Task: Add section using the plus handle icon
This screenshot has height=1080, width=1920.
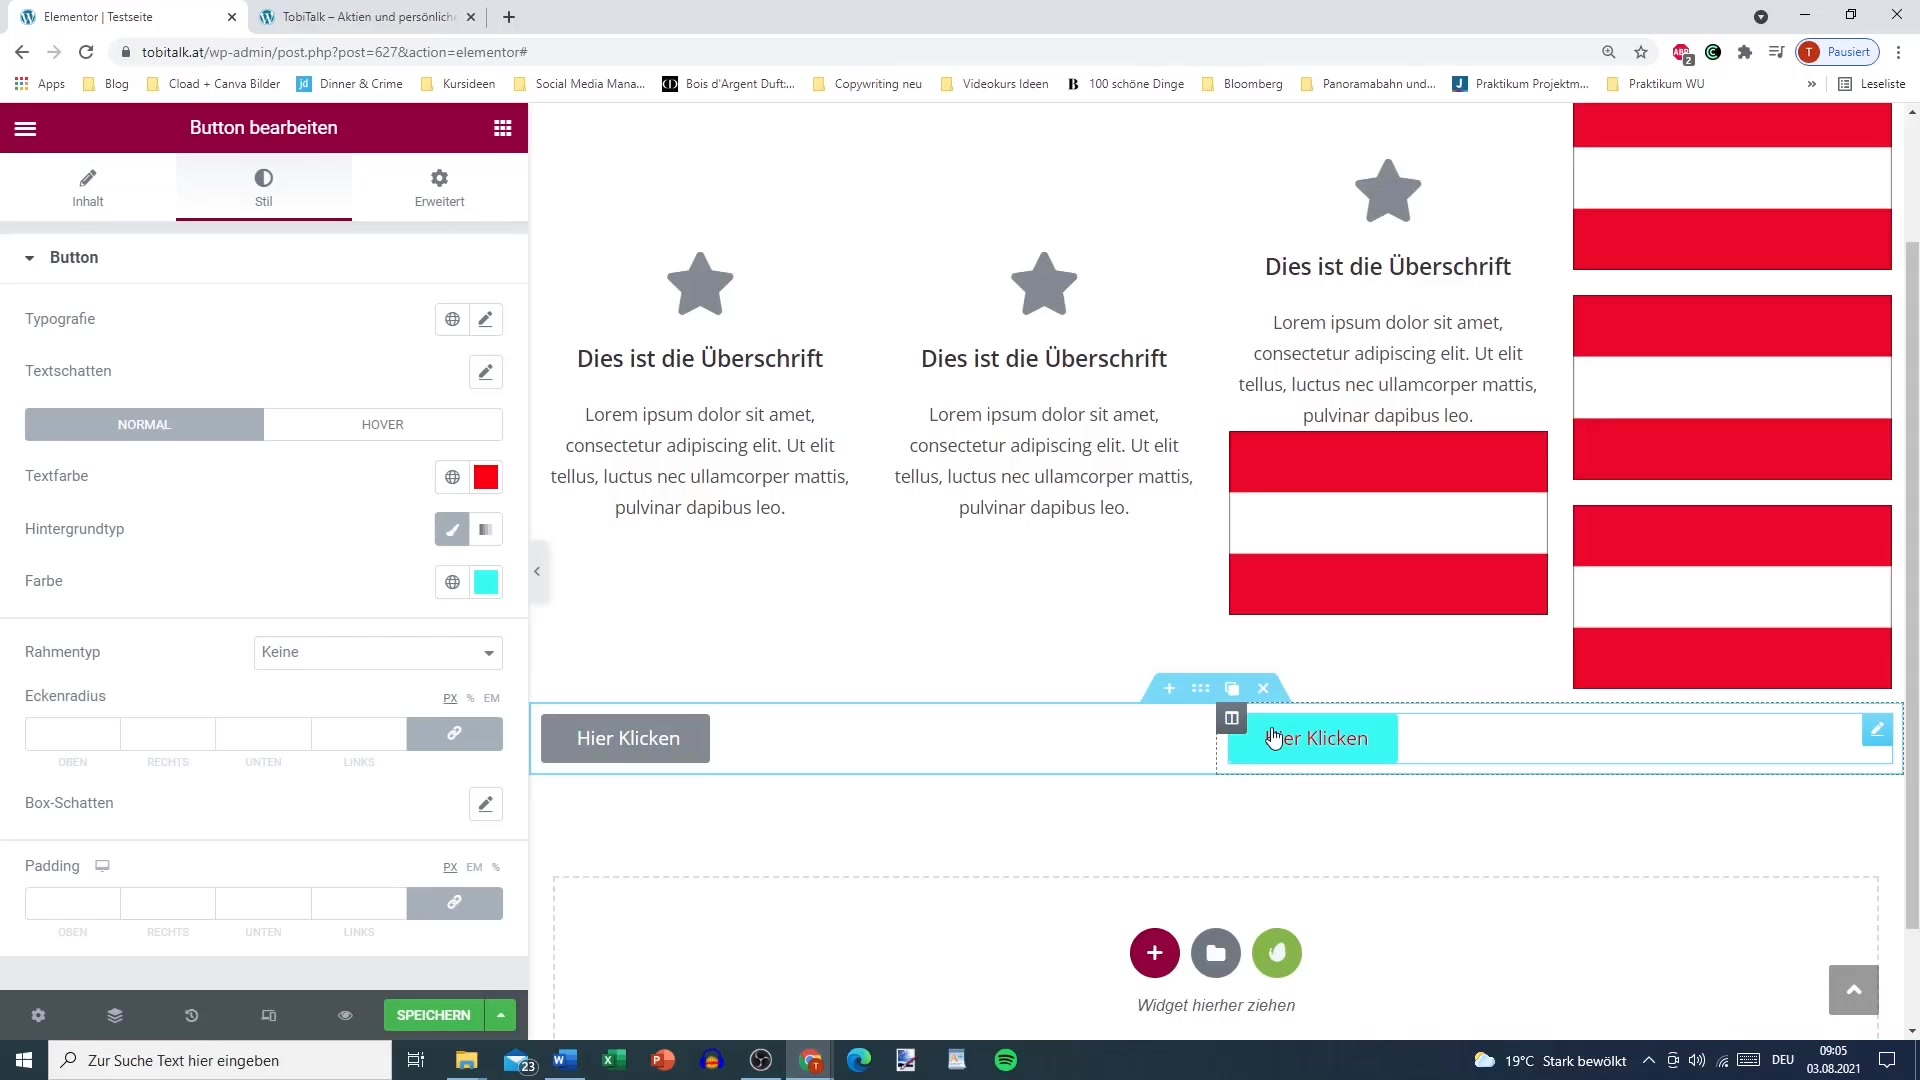Action: 1169,688
